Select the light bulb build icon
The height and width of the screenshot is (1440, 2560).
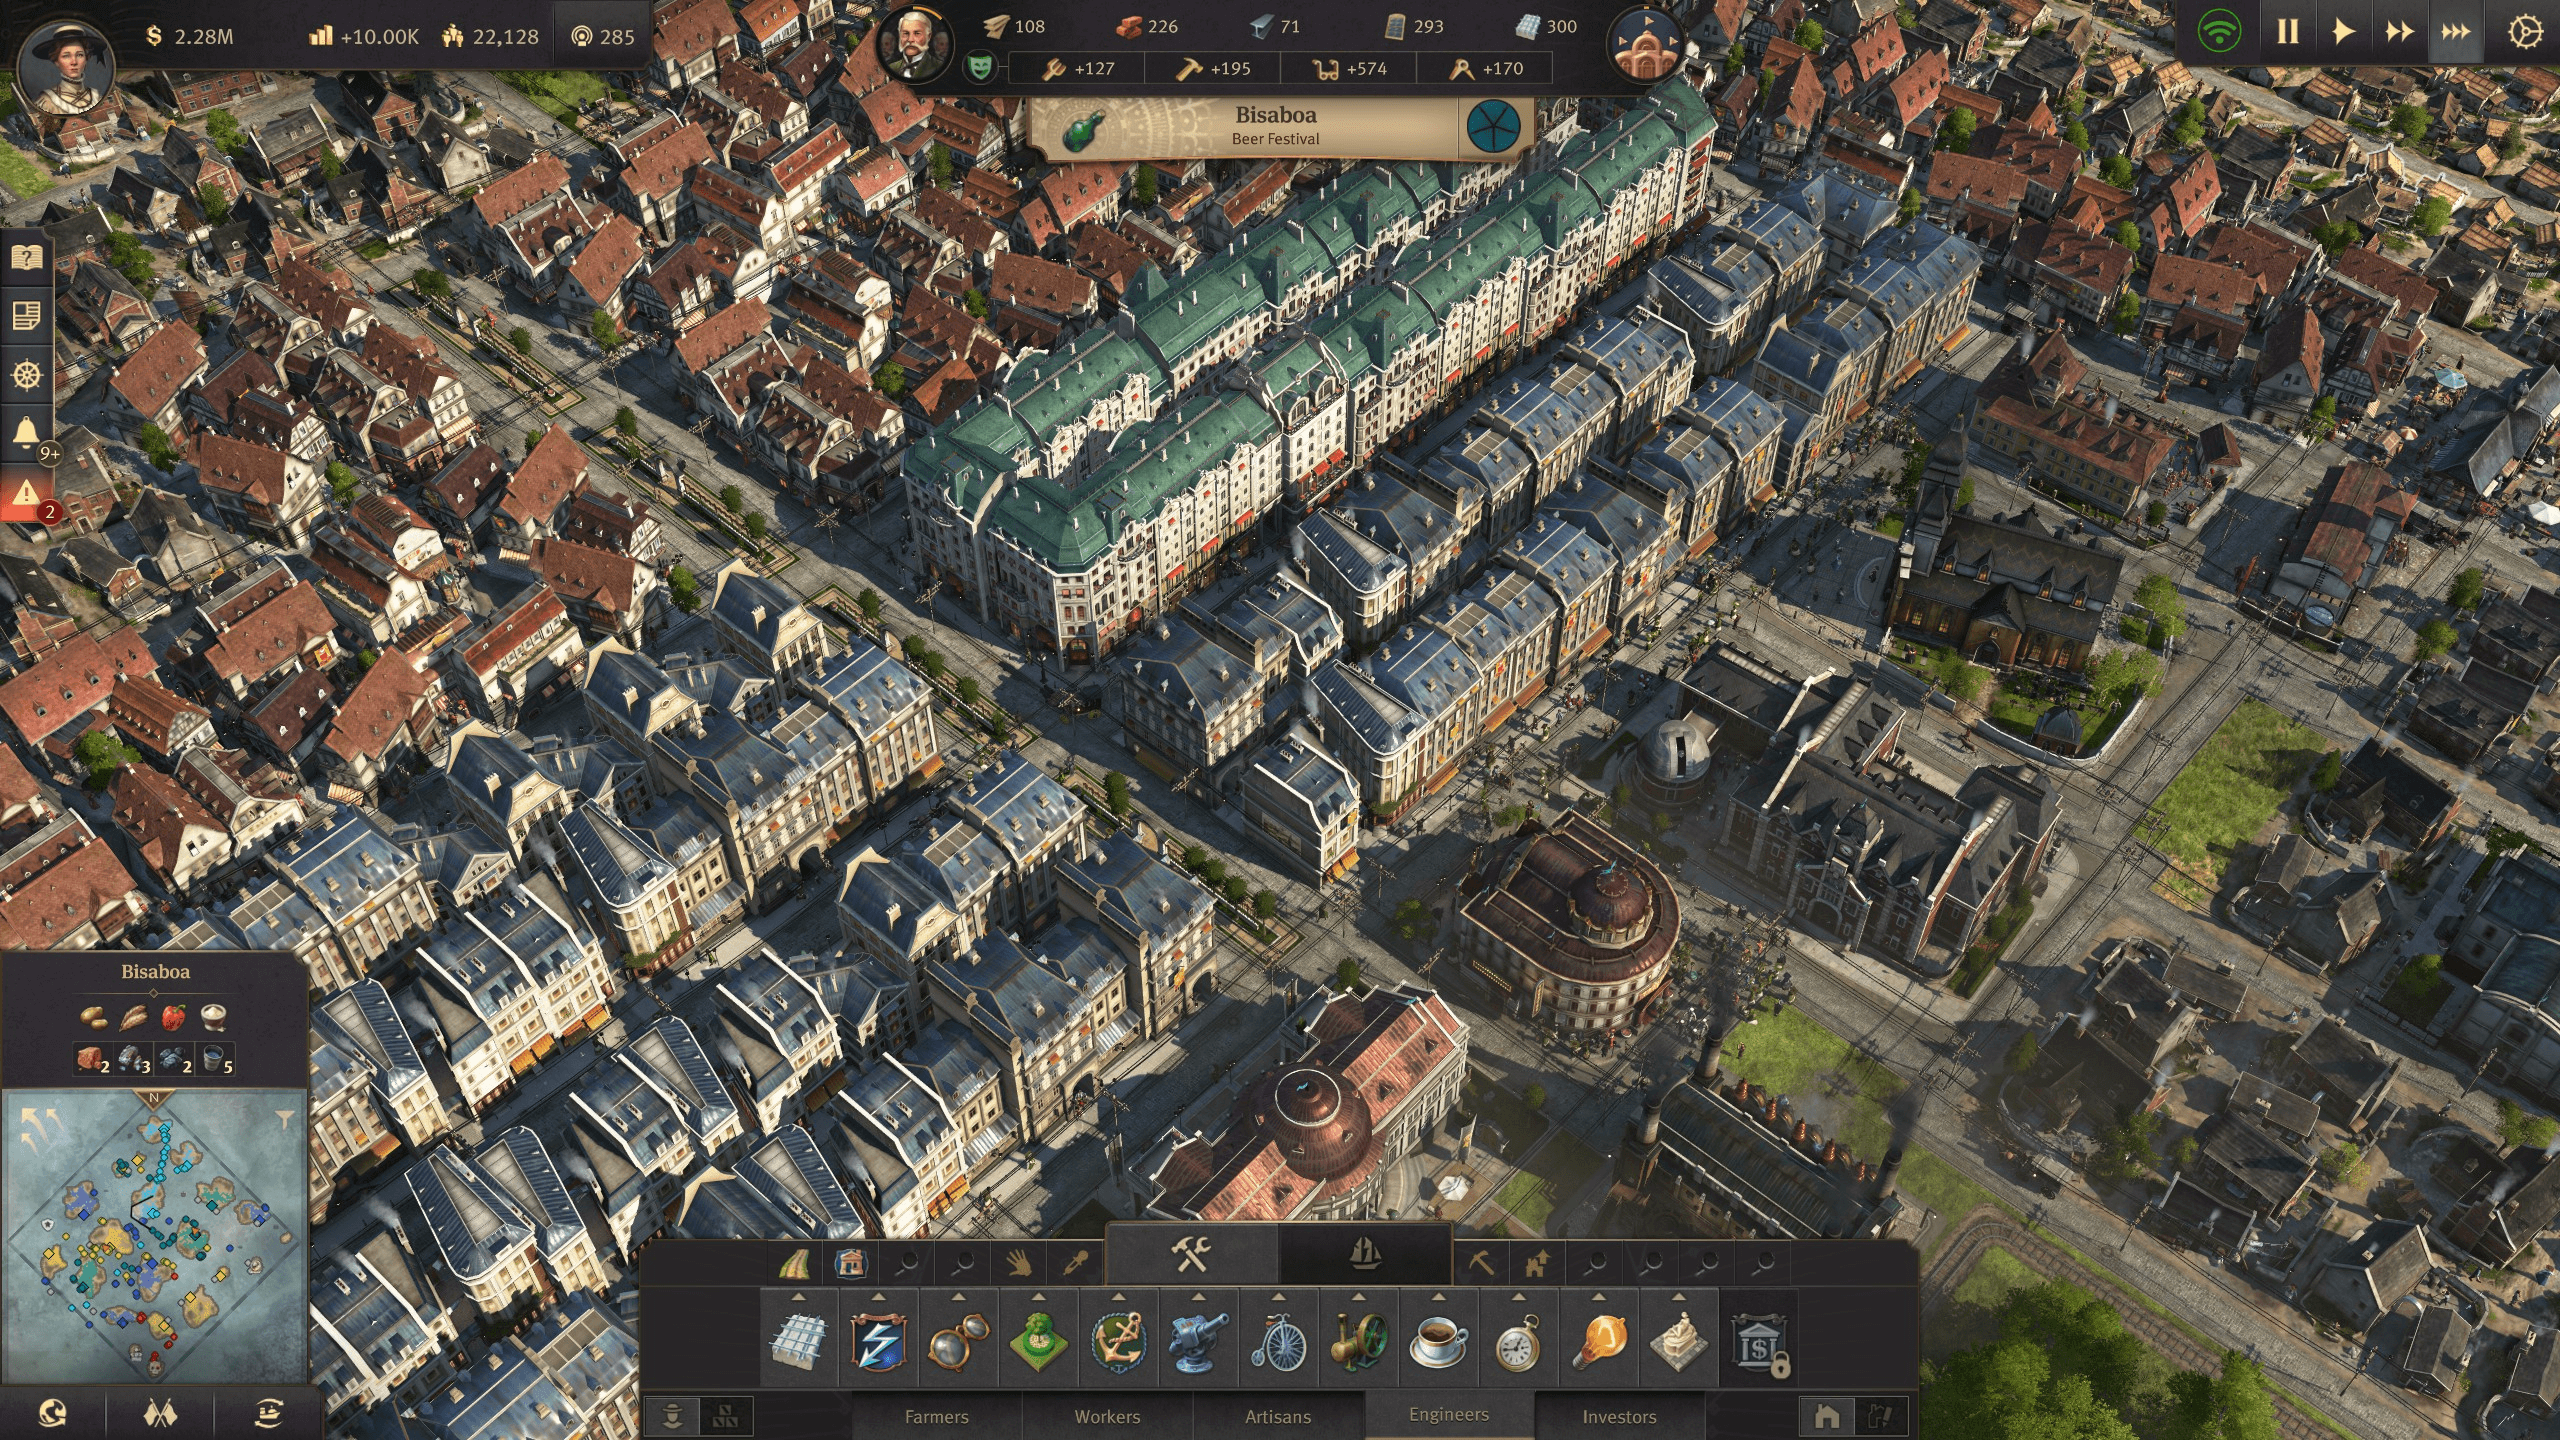[x=1598, y=1342]
